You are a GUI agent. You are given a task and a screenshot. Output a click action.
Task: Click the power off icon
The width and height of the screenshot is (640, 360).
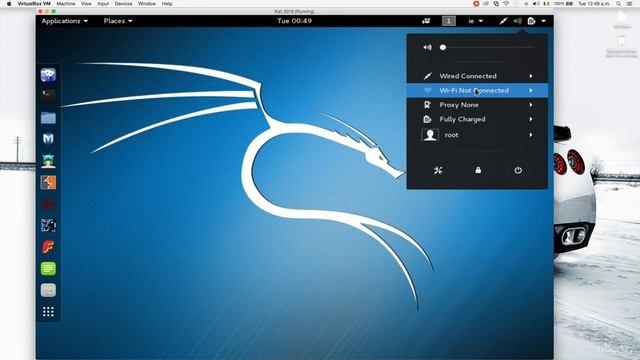click(518, 170)
